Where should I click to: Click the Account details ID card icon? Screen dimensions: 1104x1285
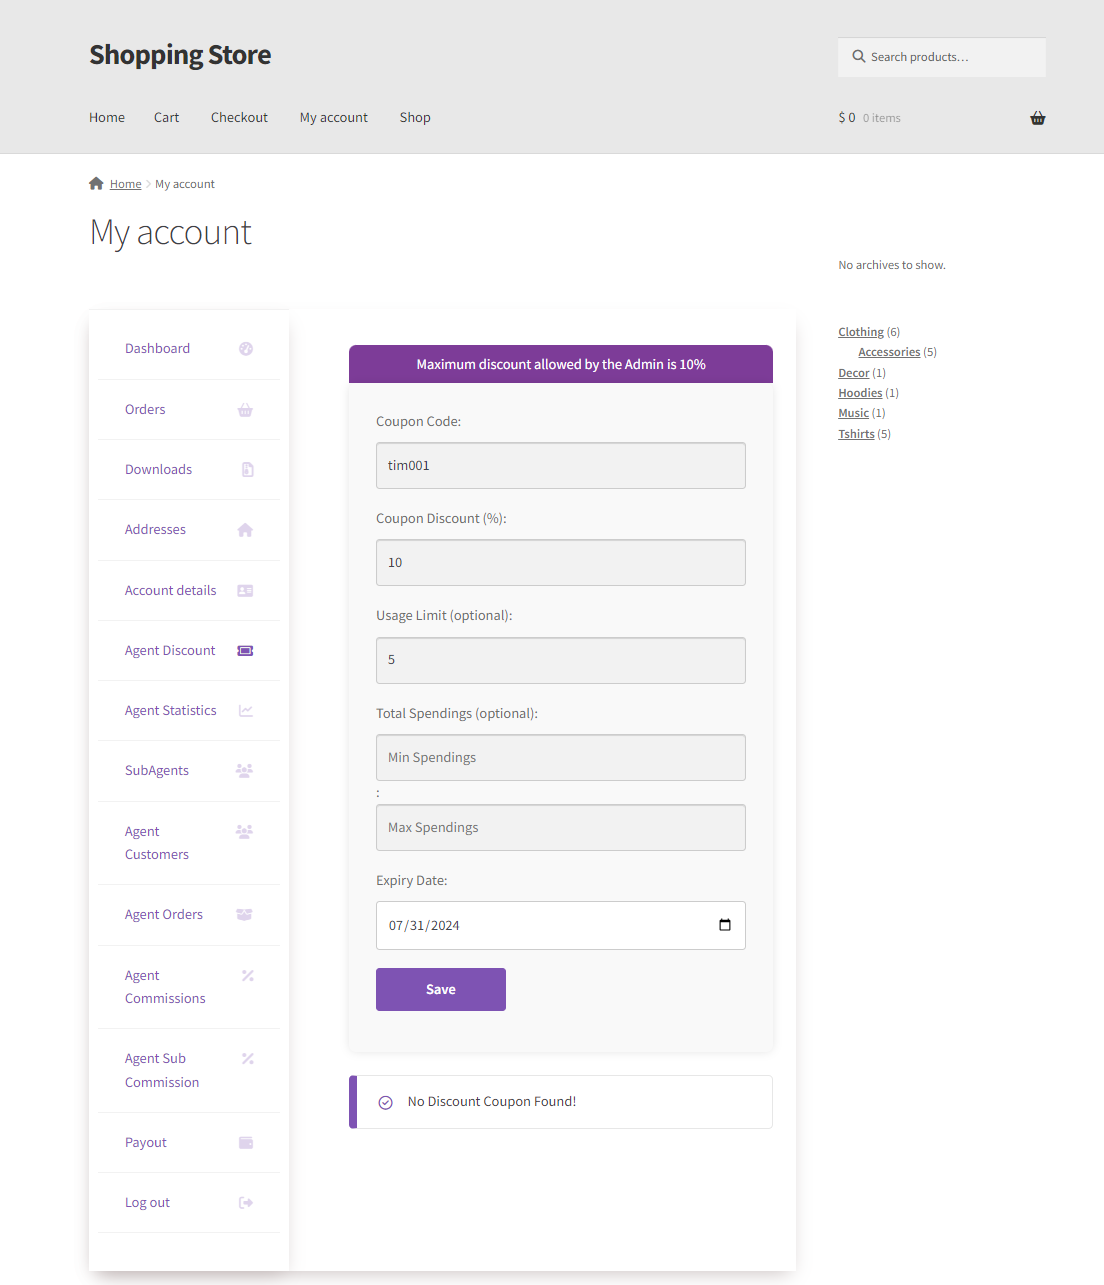(245, 591)
